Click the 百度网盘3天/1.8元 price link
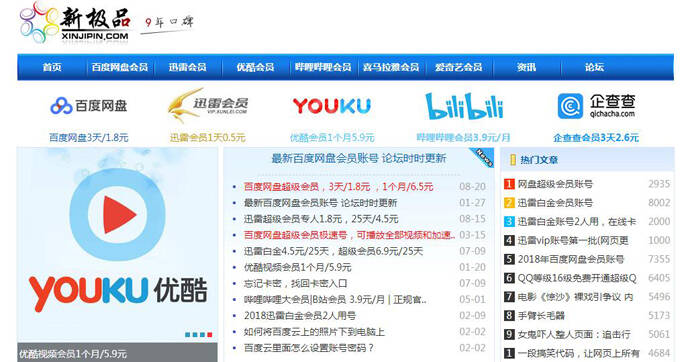 88,138
